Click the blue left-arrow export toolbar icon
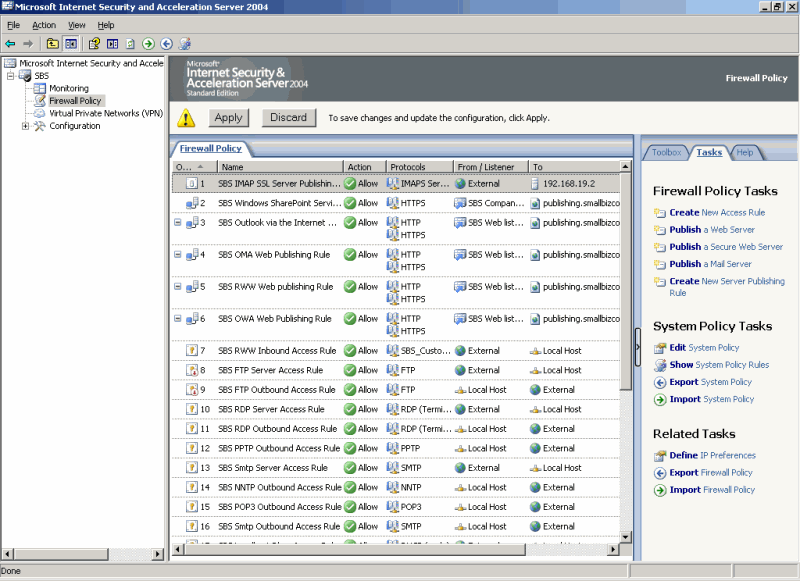 (166, 44)
